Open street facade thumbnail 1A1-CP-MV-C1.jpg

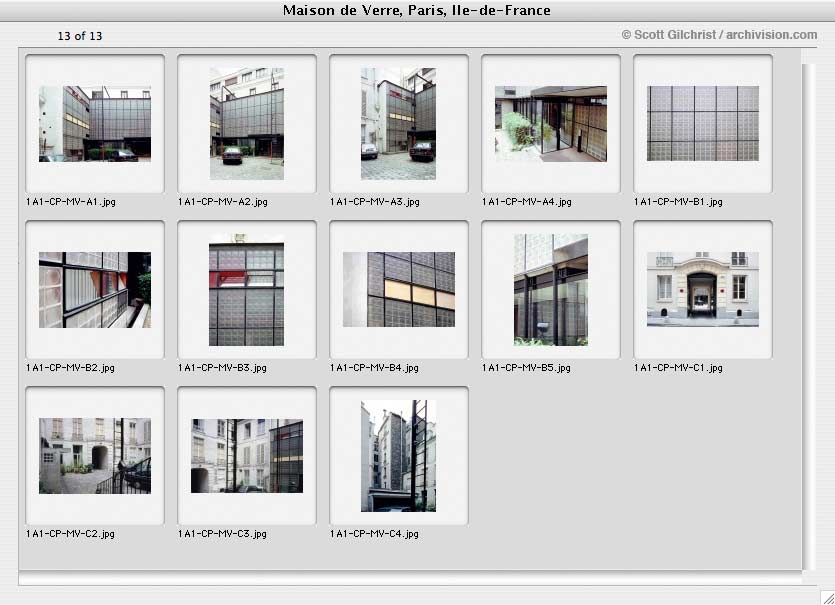point(703,289)
